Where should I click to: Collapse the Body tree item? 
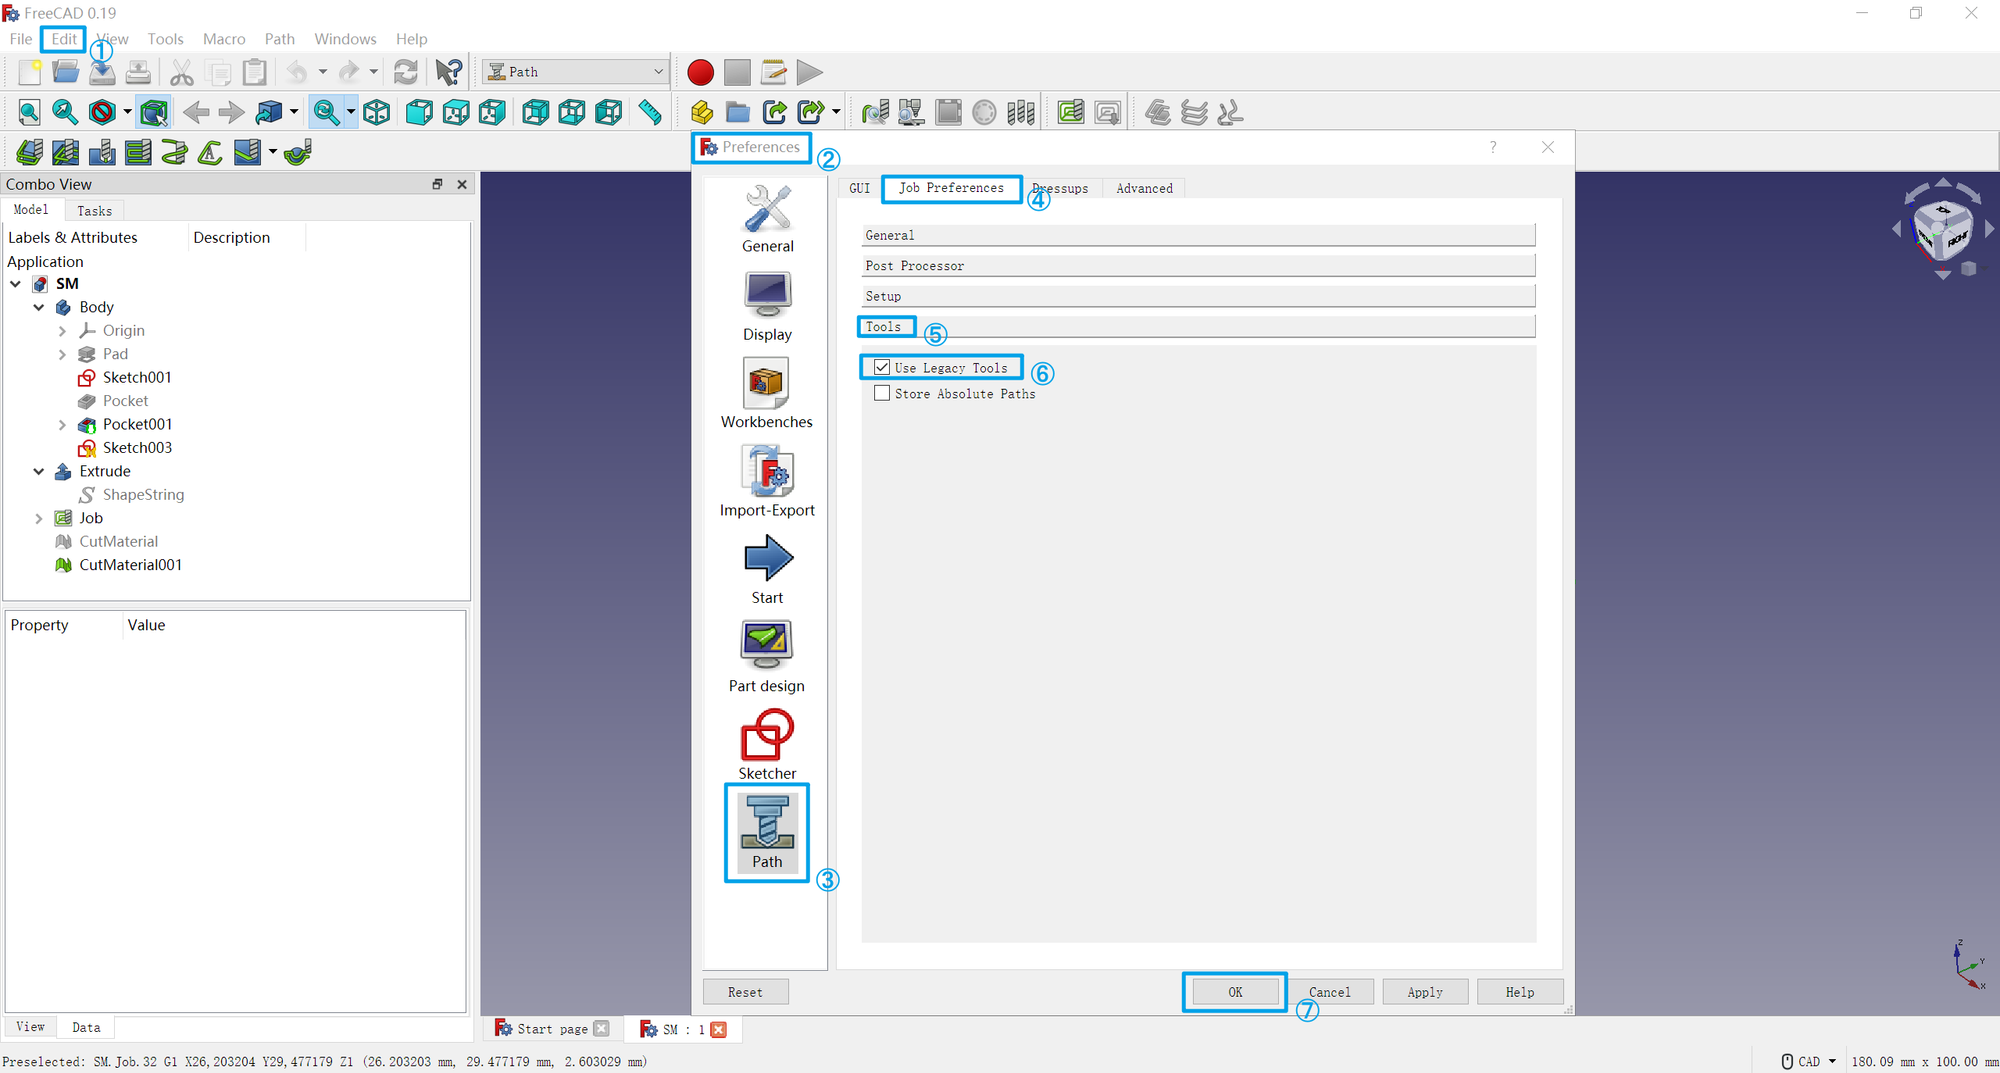tap(39, 307)
